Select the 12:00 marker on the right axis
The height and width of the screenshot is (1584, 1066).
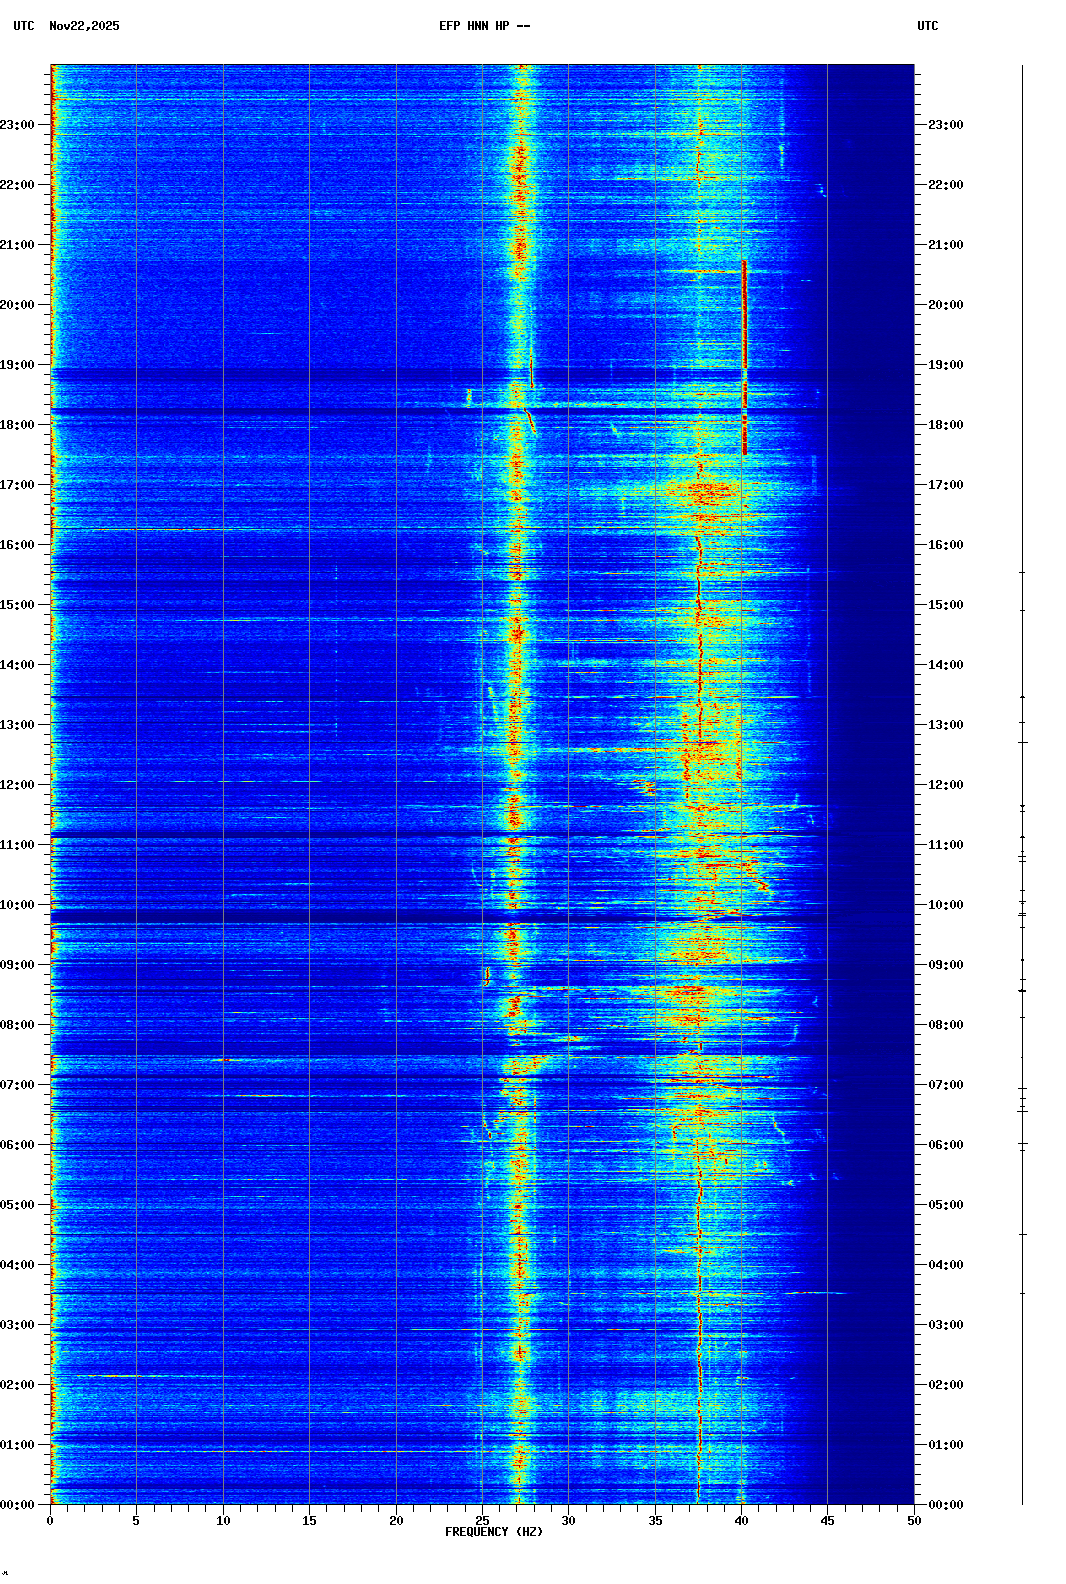[945, 785]
